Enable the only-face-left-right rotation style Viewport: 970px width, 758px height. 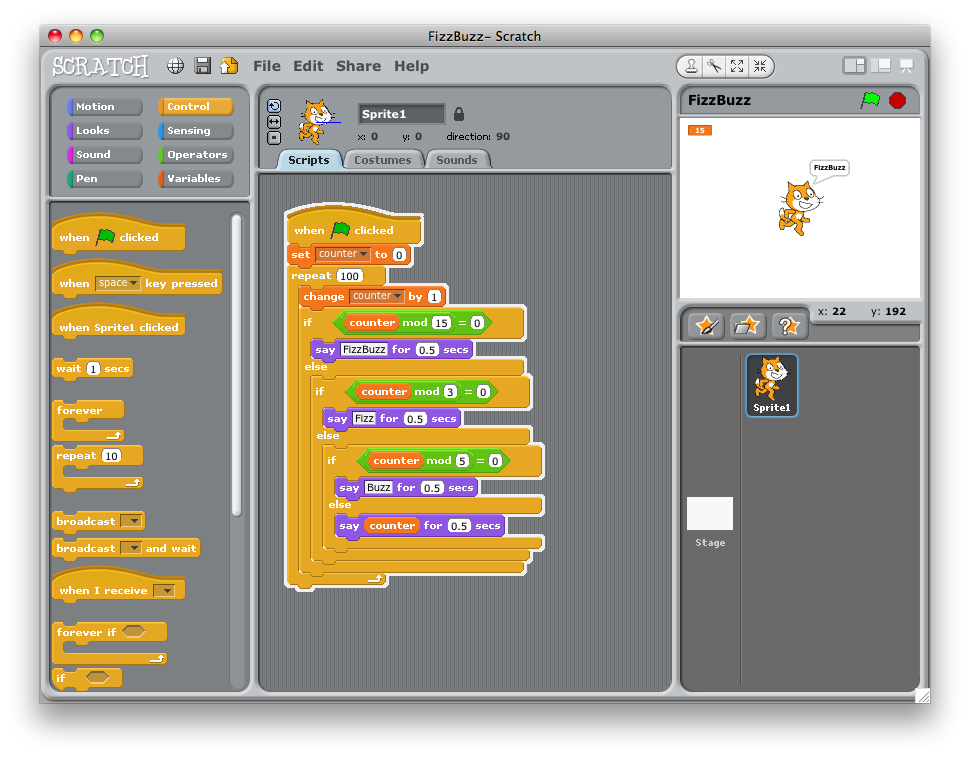(x=274, y=121)
